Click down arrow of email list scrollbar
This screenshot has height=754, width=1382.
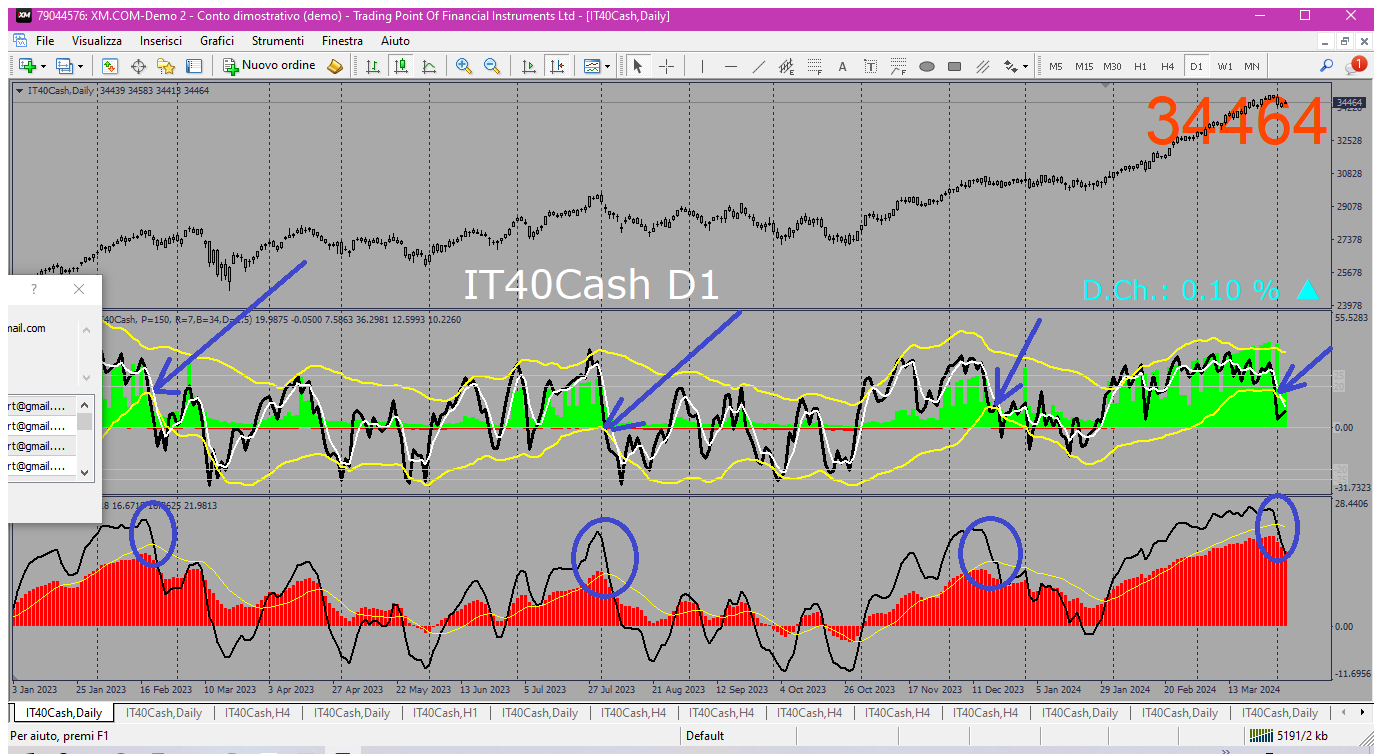[85, 472]
